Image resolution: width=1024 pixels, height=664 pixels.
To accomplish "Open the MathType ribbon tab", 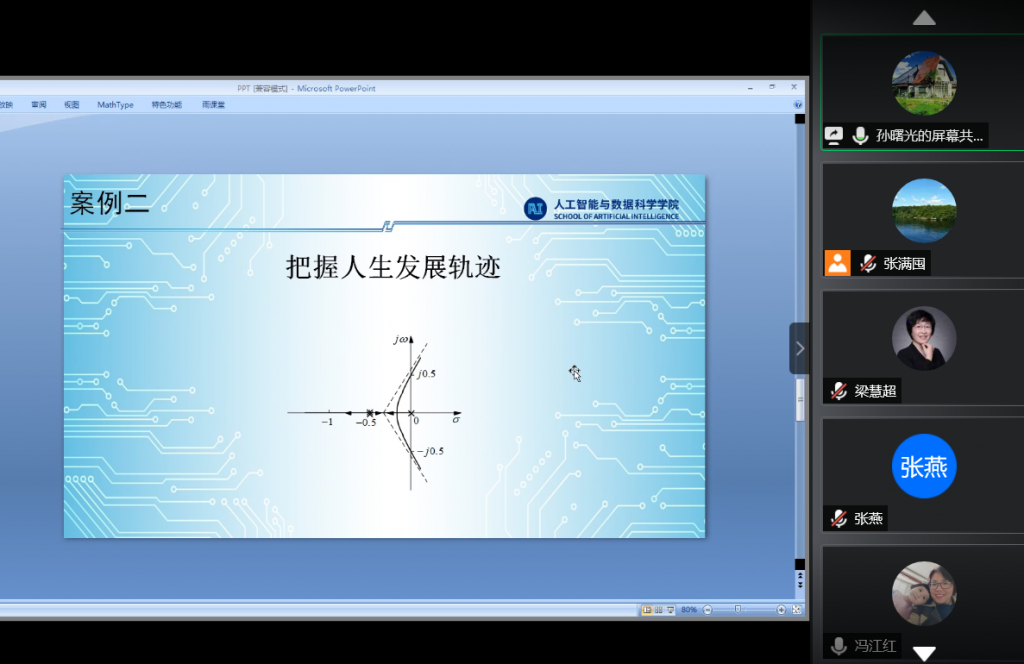I will tap(115, 104).
